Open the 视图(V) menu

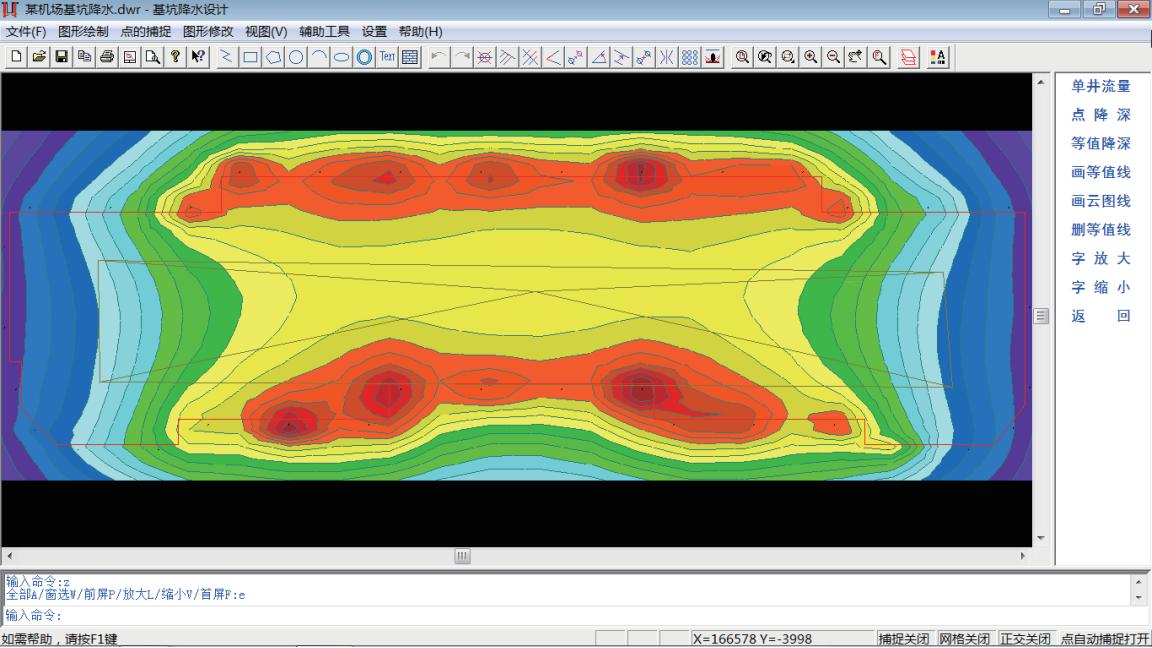(x=266, y=32)
